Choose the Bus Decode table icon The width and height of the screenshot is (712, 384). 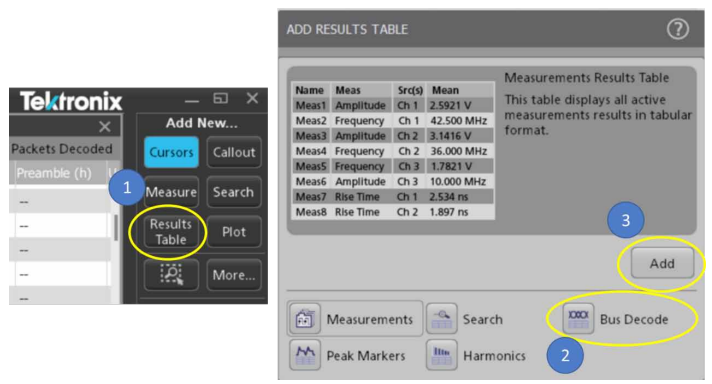coord(578,319)
